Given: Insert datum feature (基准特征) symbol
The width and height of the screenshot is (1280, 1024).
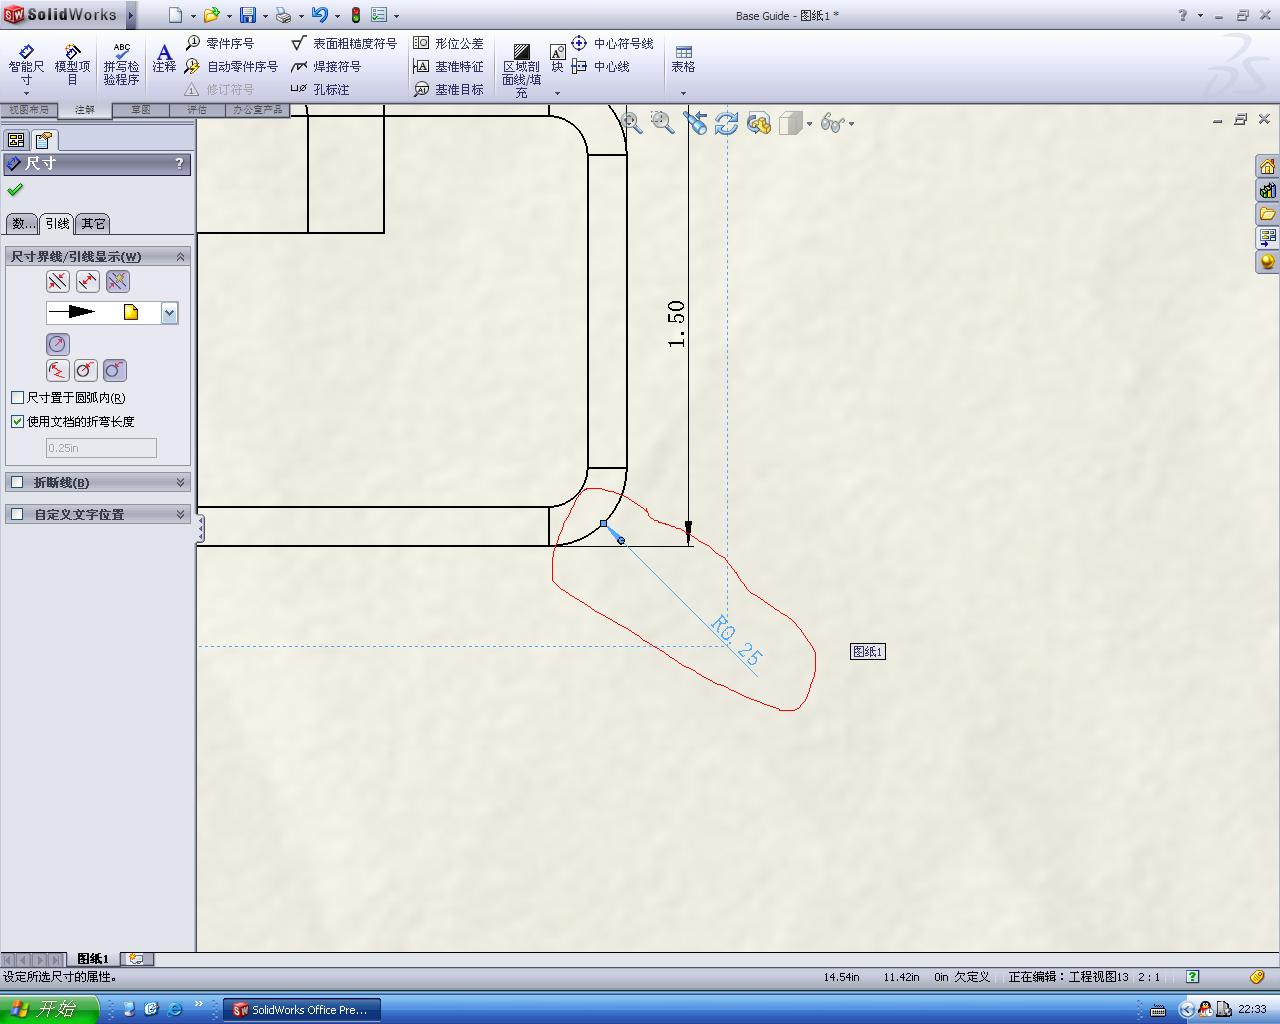Looking at the screenshot, I should coord(448,66).
